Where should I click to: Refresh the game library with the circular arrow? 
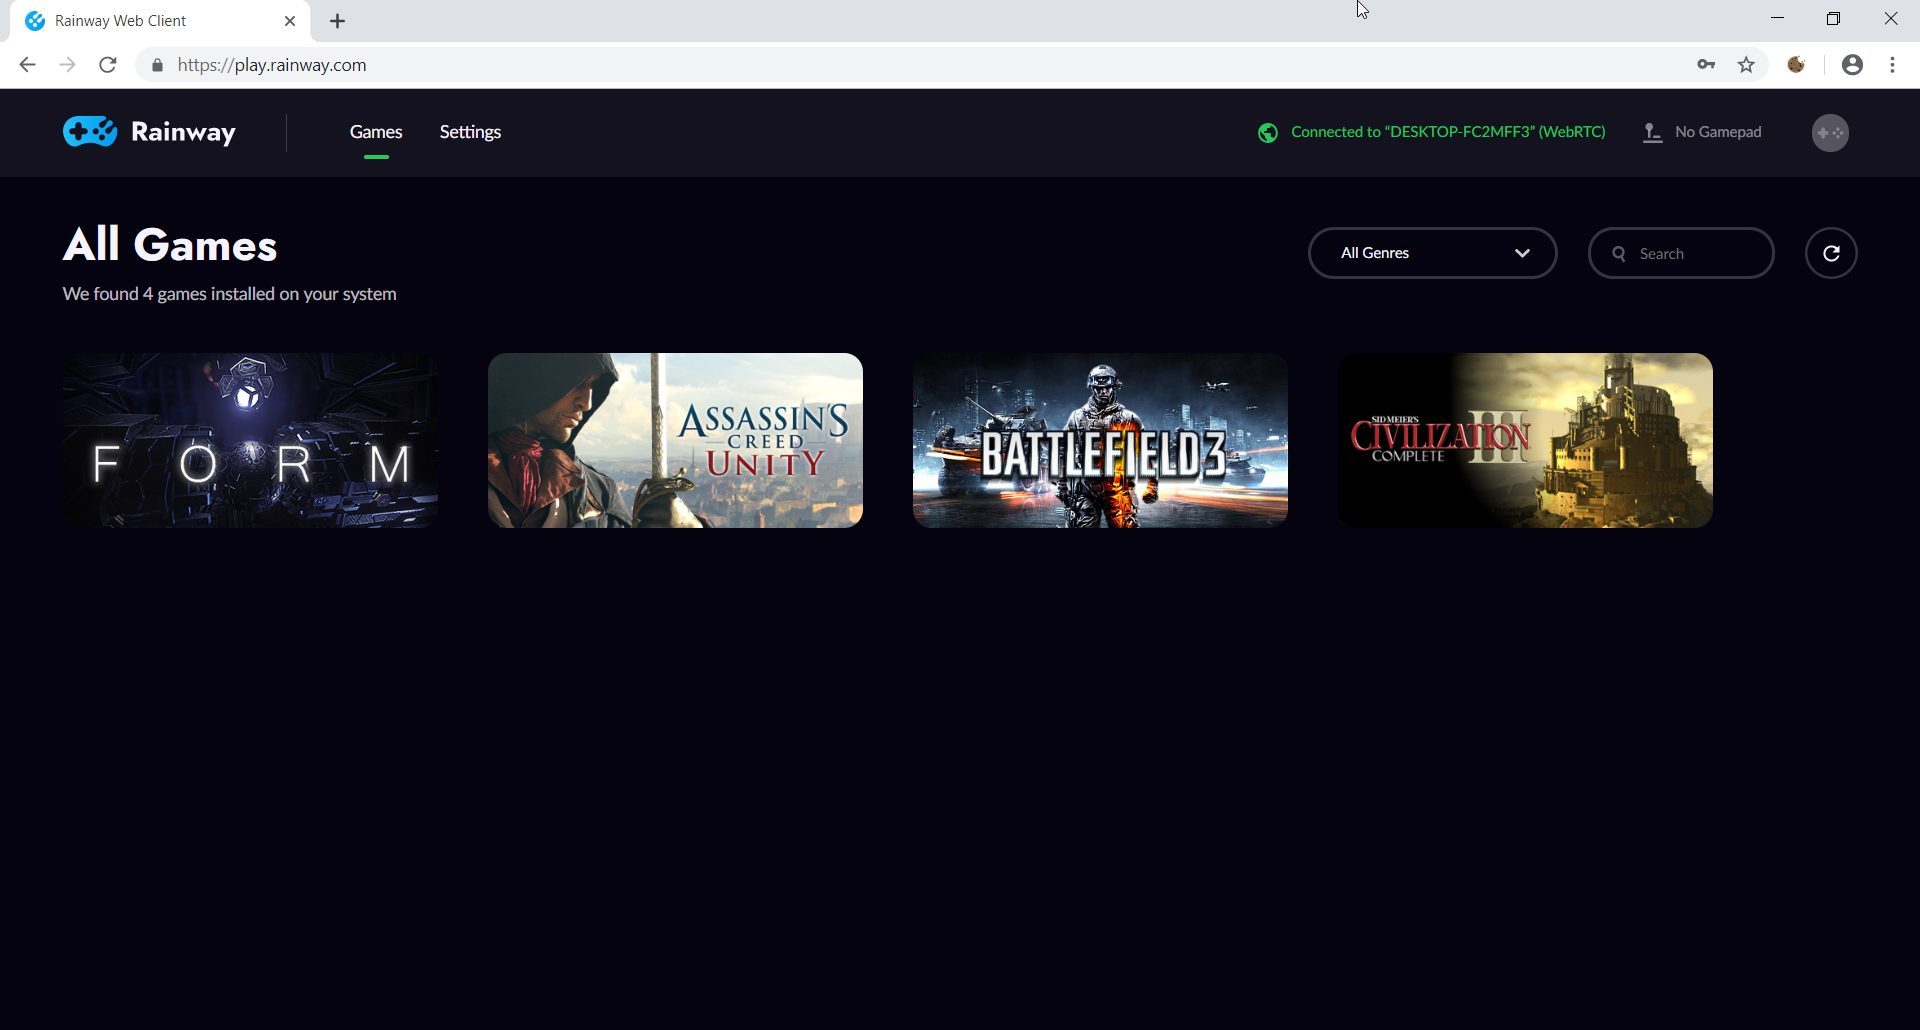coord(1830,253)
